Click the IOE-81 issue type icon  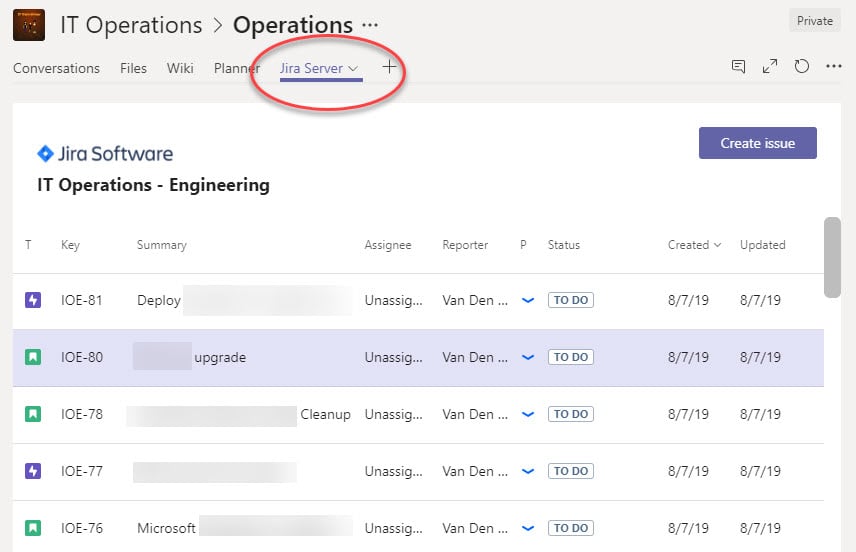[33, 300]
